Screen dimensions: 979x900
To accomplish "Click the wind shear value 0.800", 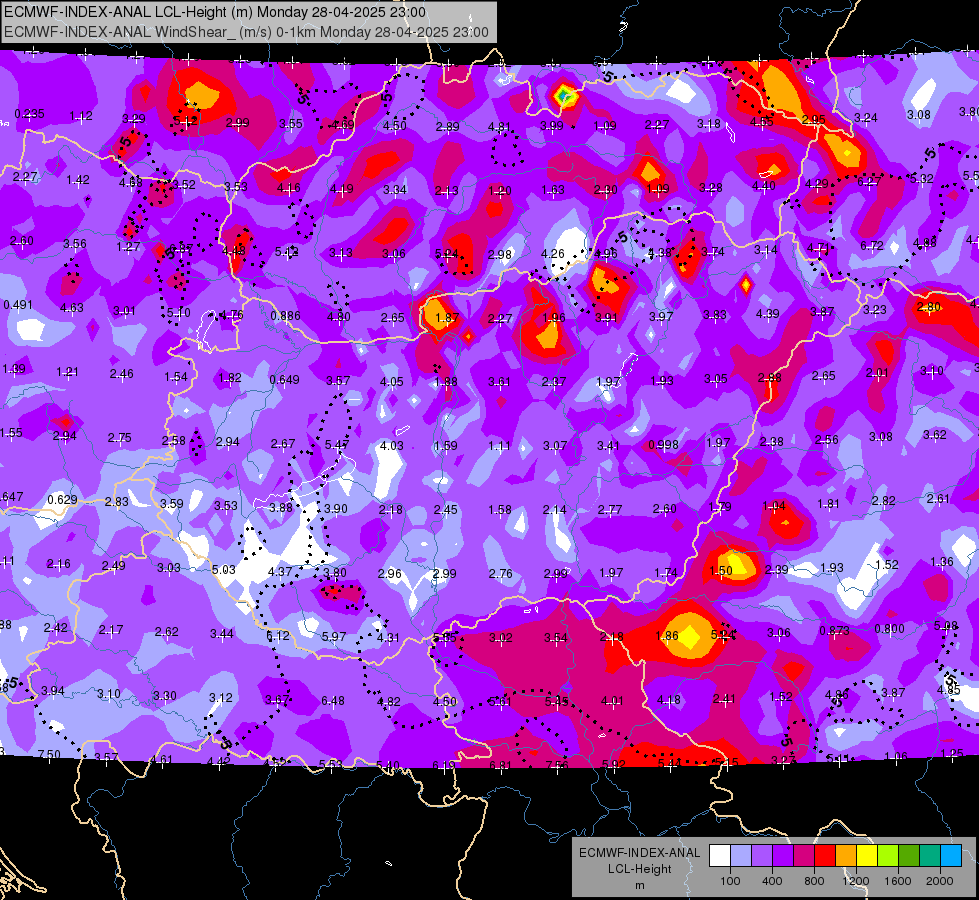I will click(889, 629).
